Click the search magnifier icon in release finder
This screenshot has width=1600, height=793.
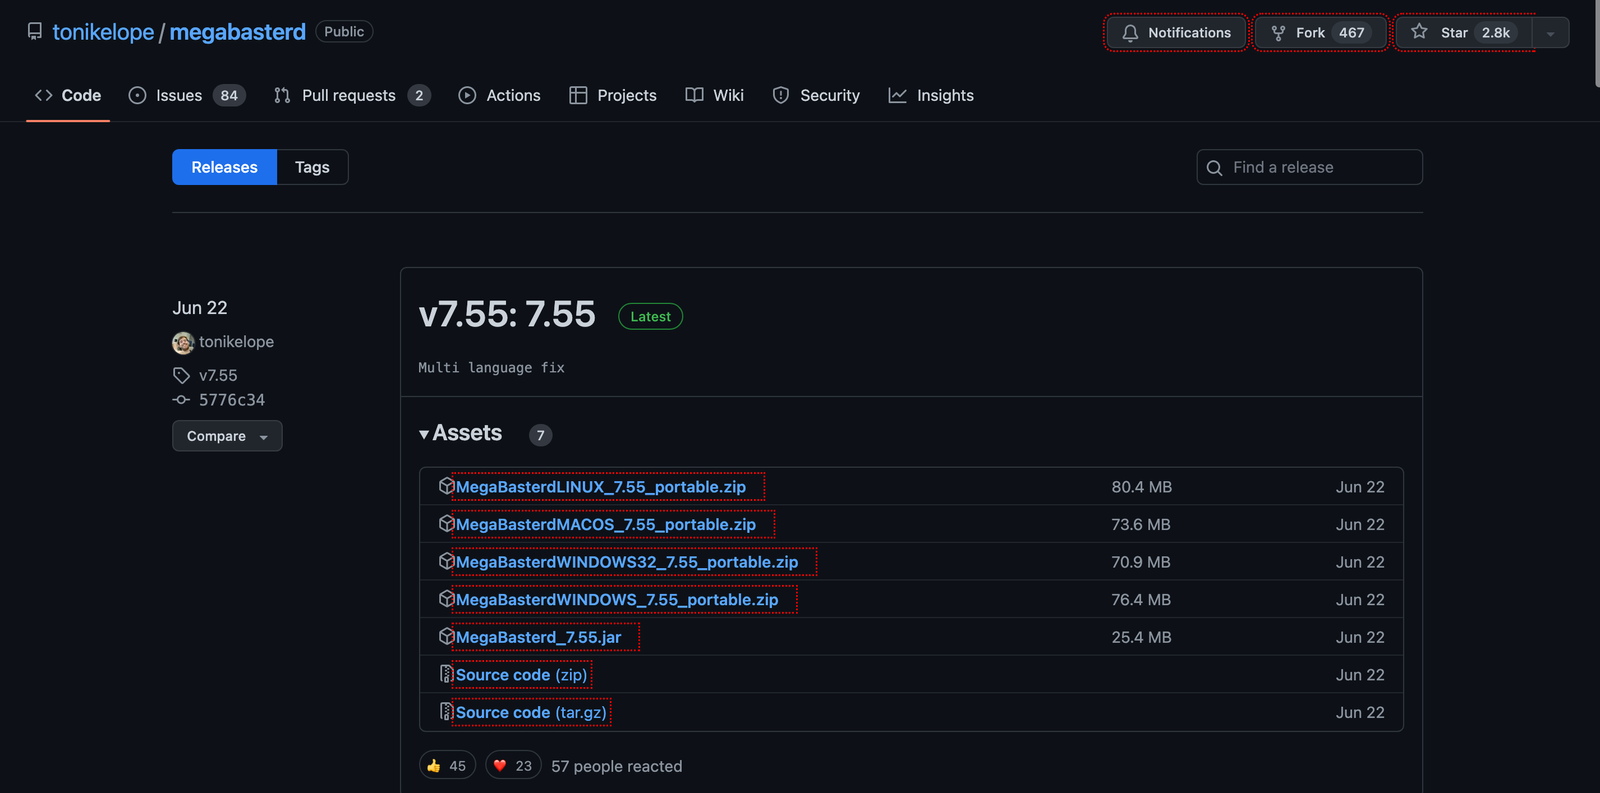coord(1214,168)
